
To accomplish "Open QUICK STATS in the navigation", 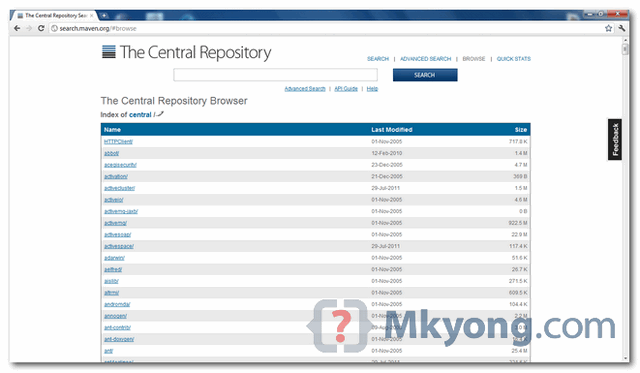I will pyautogui.click(x=513, y=59).
